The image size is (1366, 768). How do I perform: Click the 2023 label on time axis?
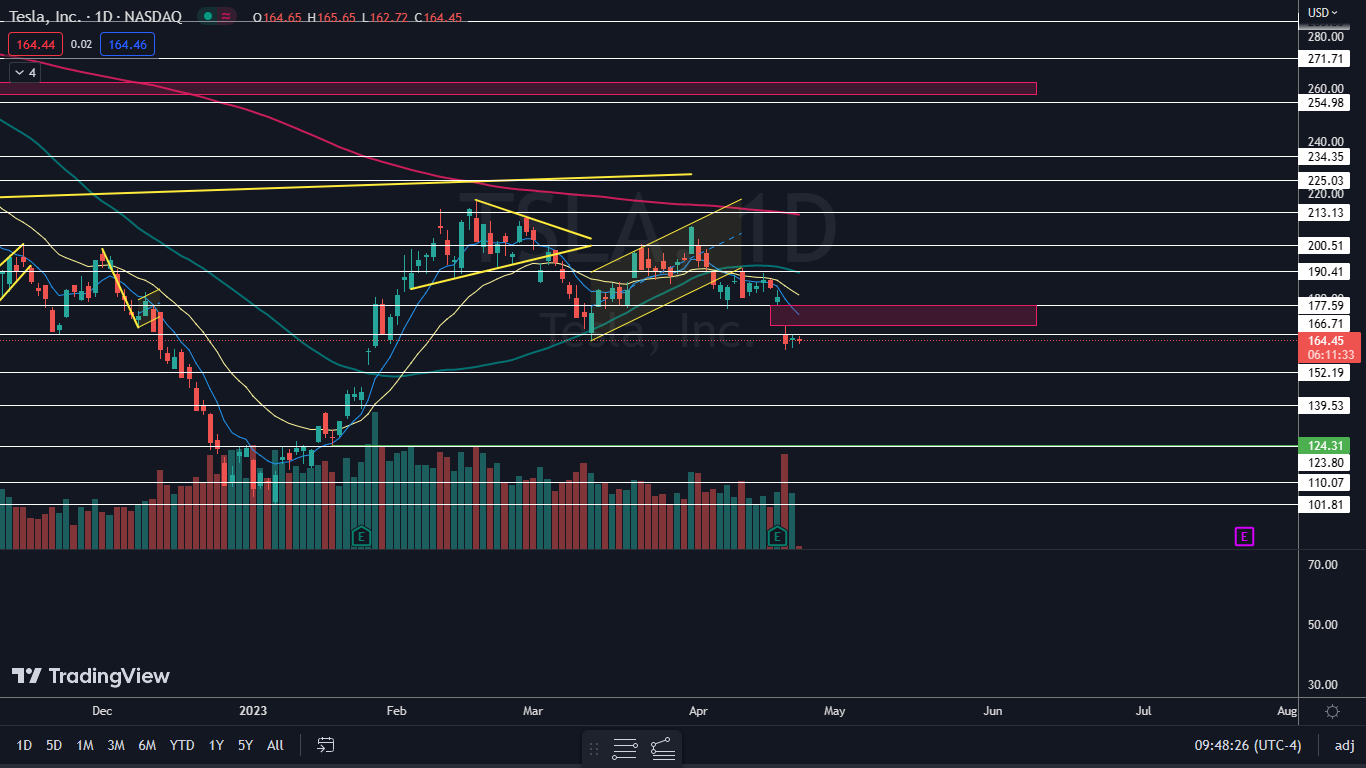253,711
